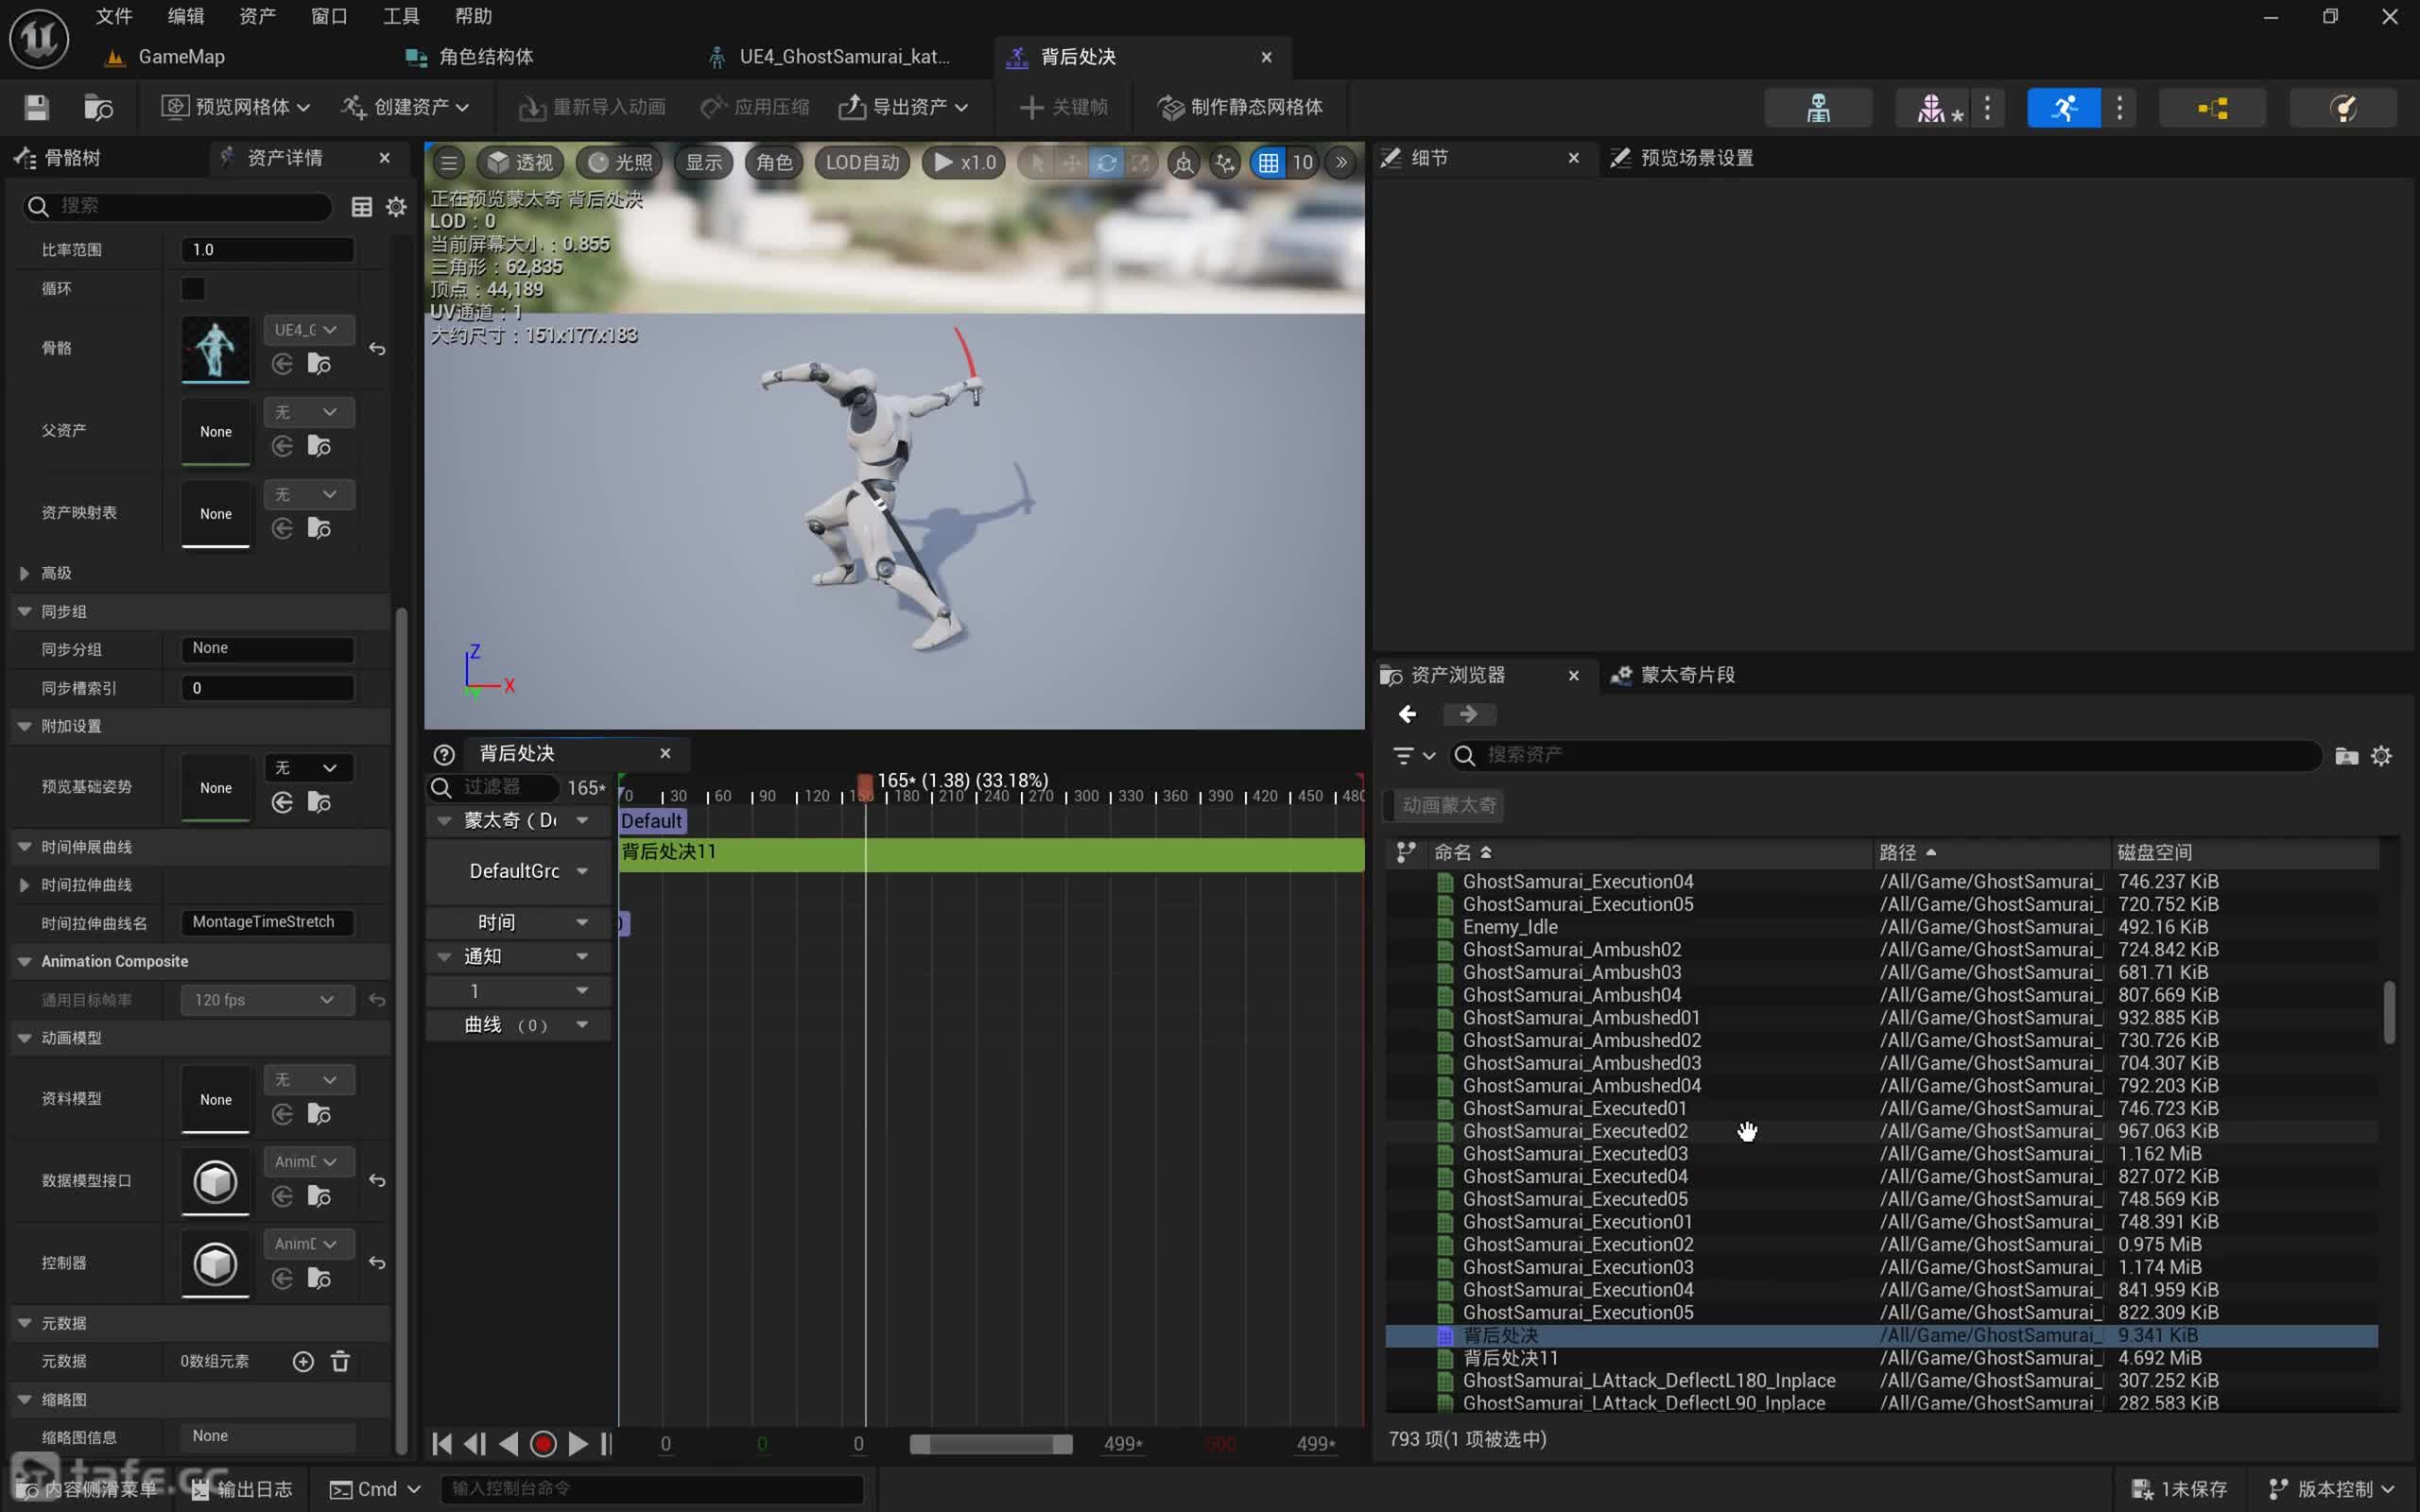This screenshot has width=2420, height=1512.
Task: Open the skeleton editor mode icon
Action: tap(1818, 107)
